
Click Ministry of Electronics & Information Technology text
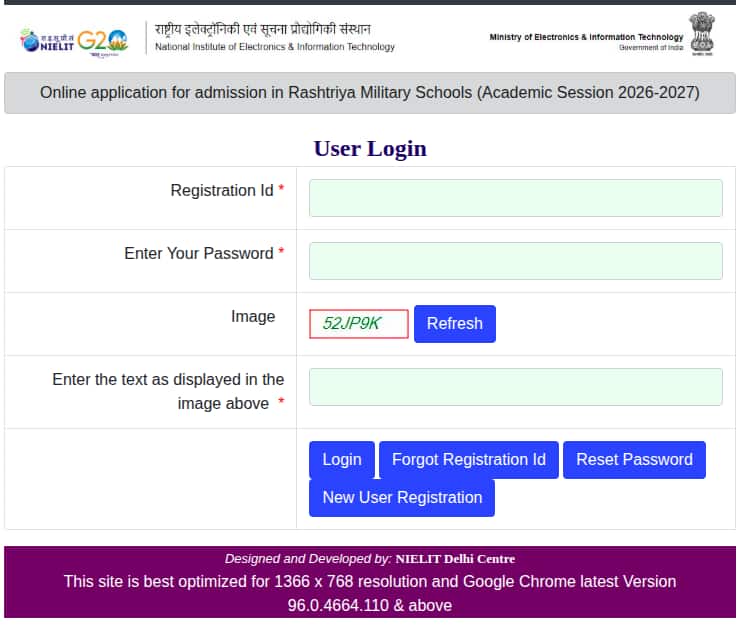coord(586,37)
